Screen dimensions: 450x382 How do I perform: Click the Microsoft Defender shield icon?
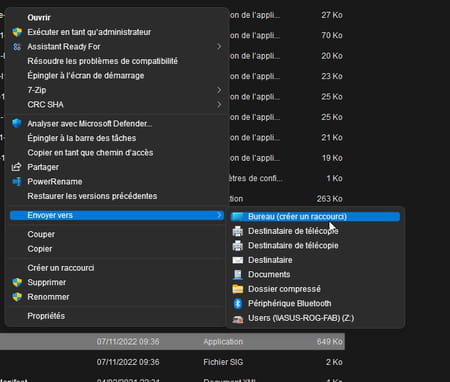17,123
